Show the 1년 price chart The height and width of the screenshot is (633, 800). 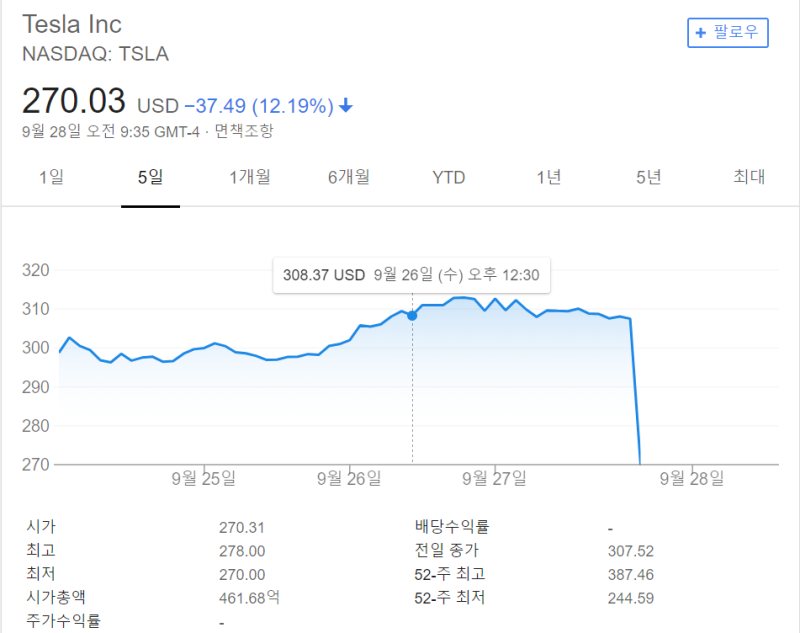[548, 177]
